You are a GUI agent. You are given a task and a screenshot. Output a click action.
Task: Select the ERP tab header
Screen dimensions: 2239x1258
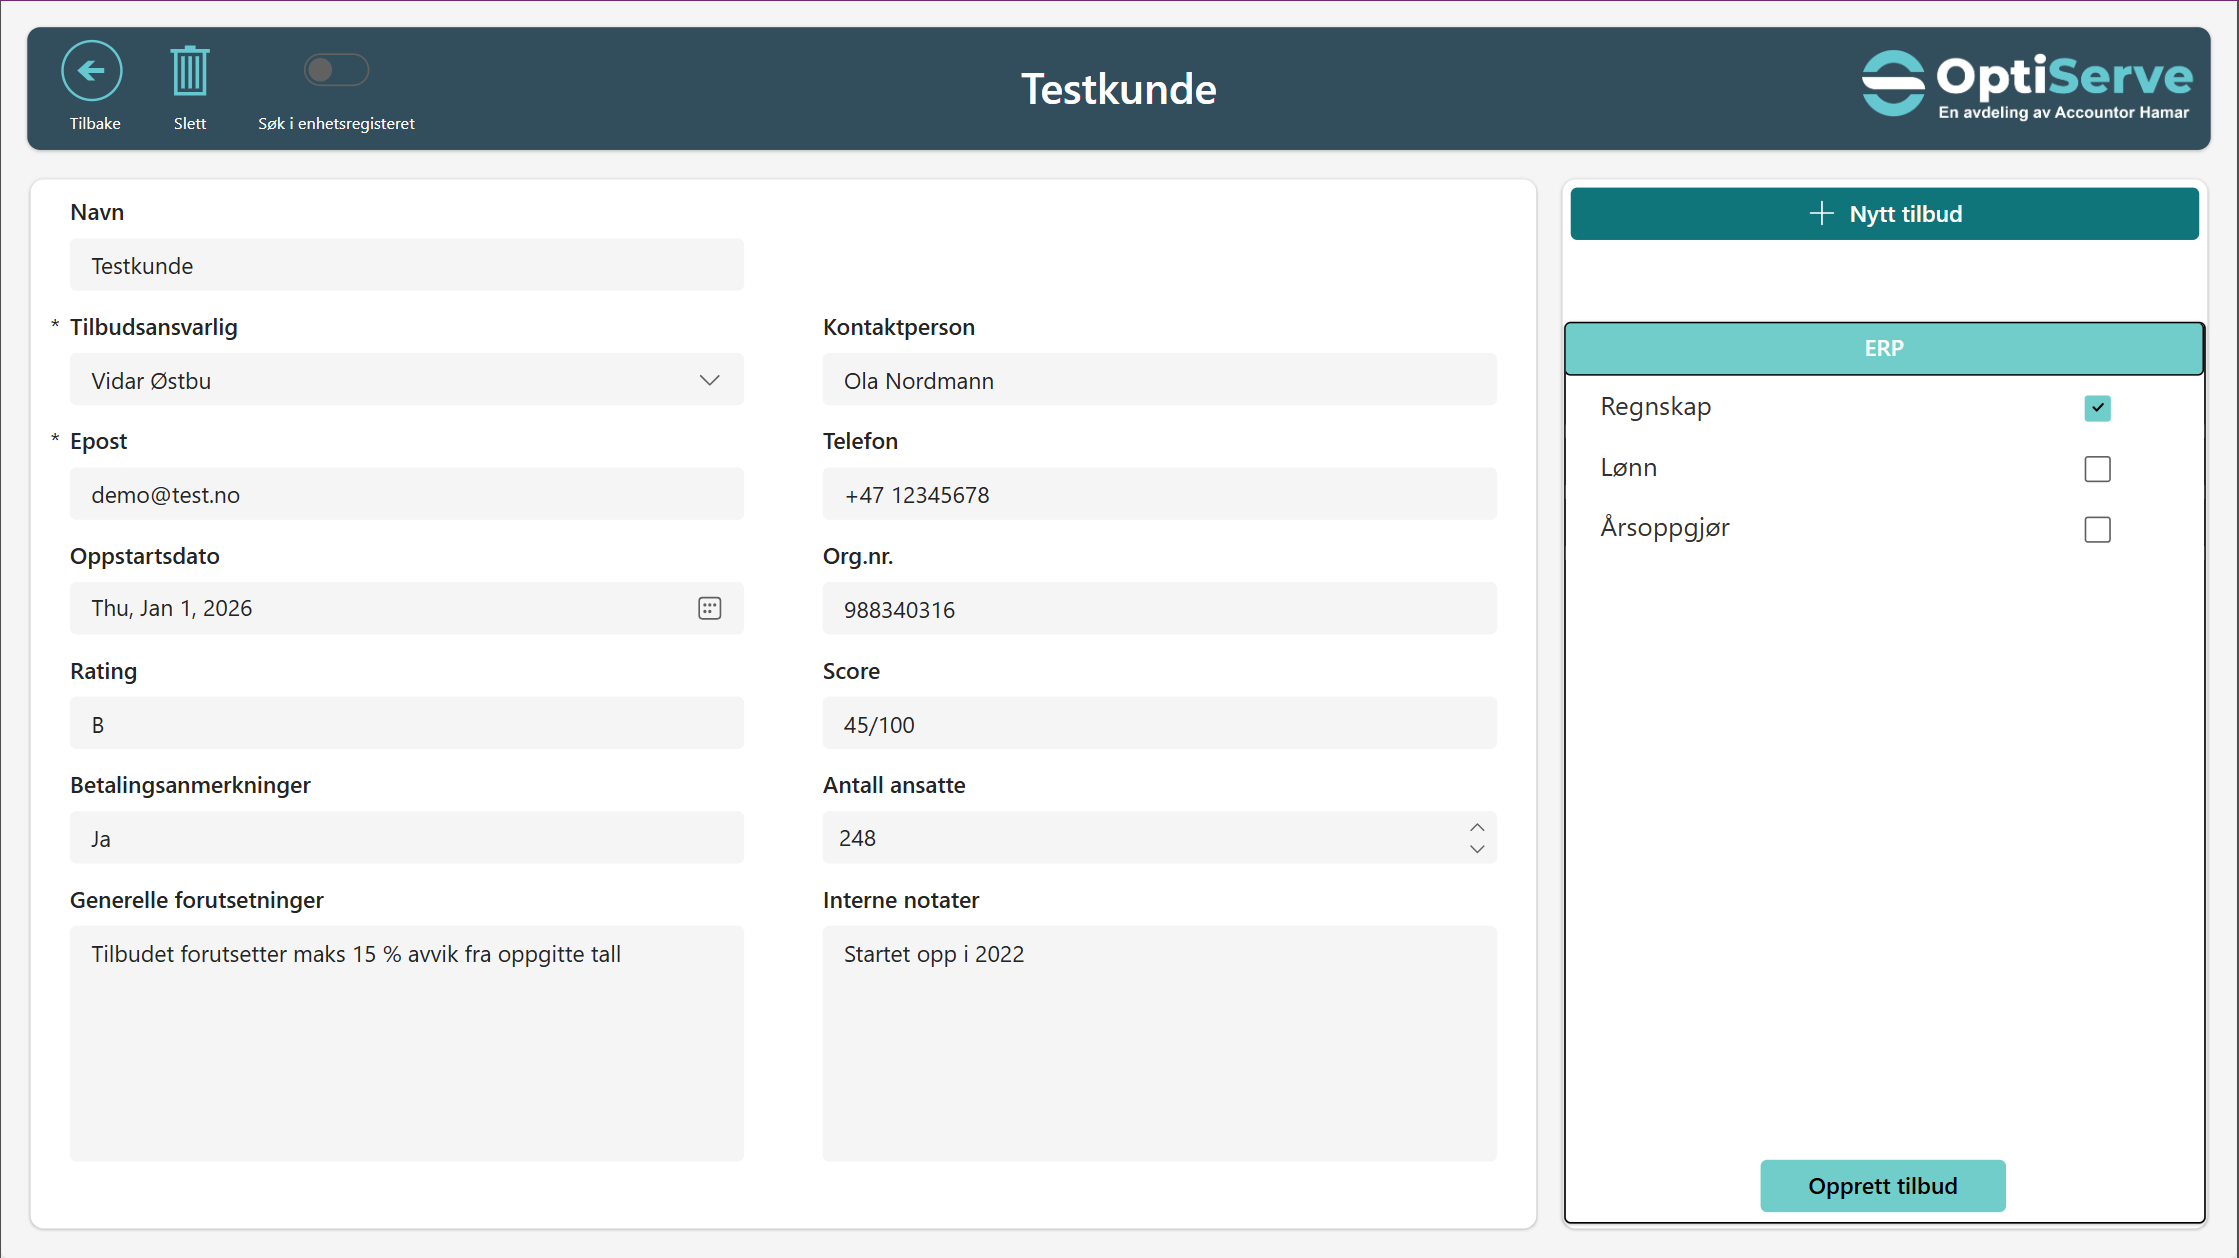click(x=1883, y=348)
